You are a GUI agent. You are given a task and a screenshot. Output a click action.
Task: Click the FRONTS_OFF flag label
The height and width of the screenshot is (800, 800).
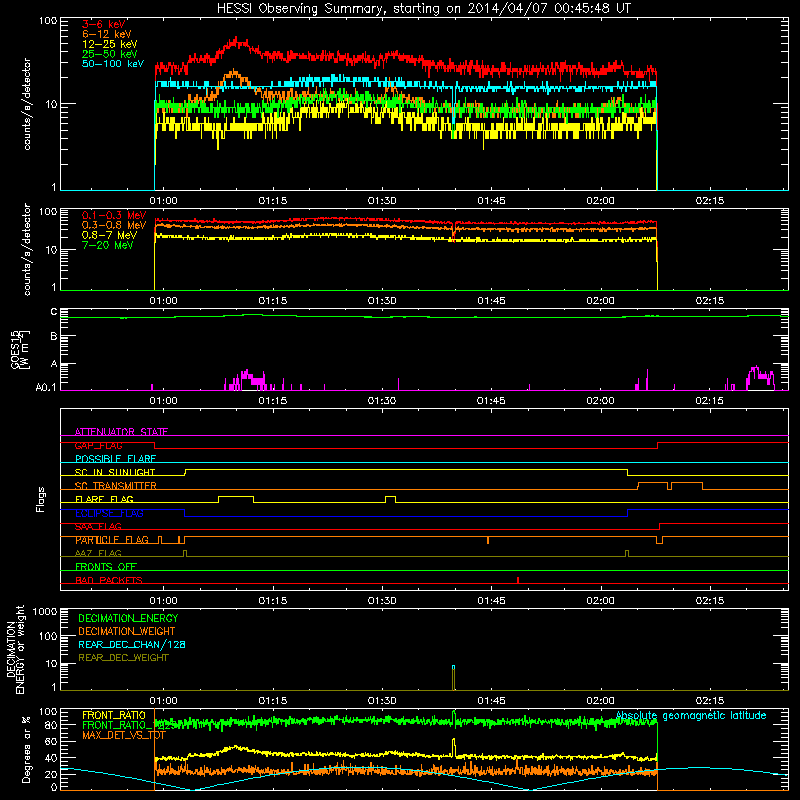(x=106, y=567)
